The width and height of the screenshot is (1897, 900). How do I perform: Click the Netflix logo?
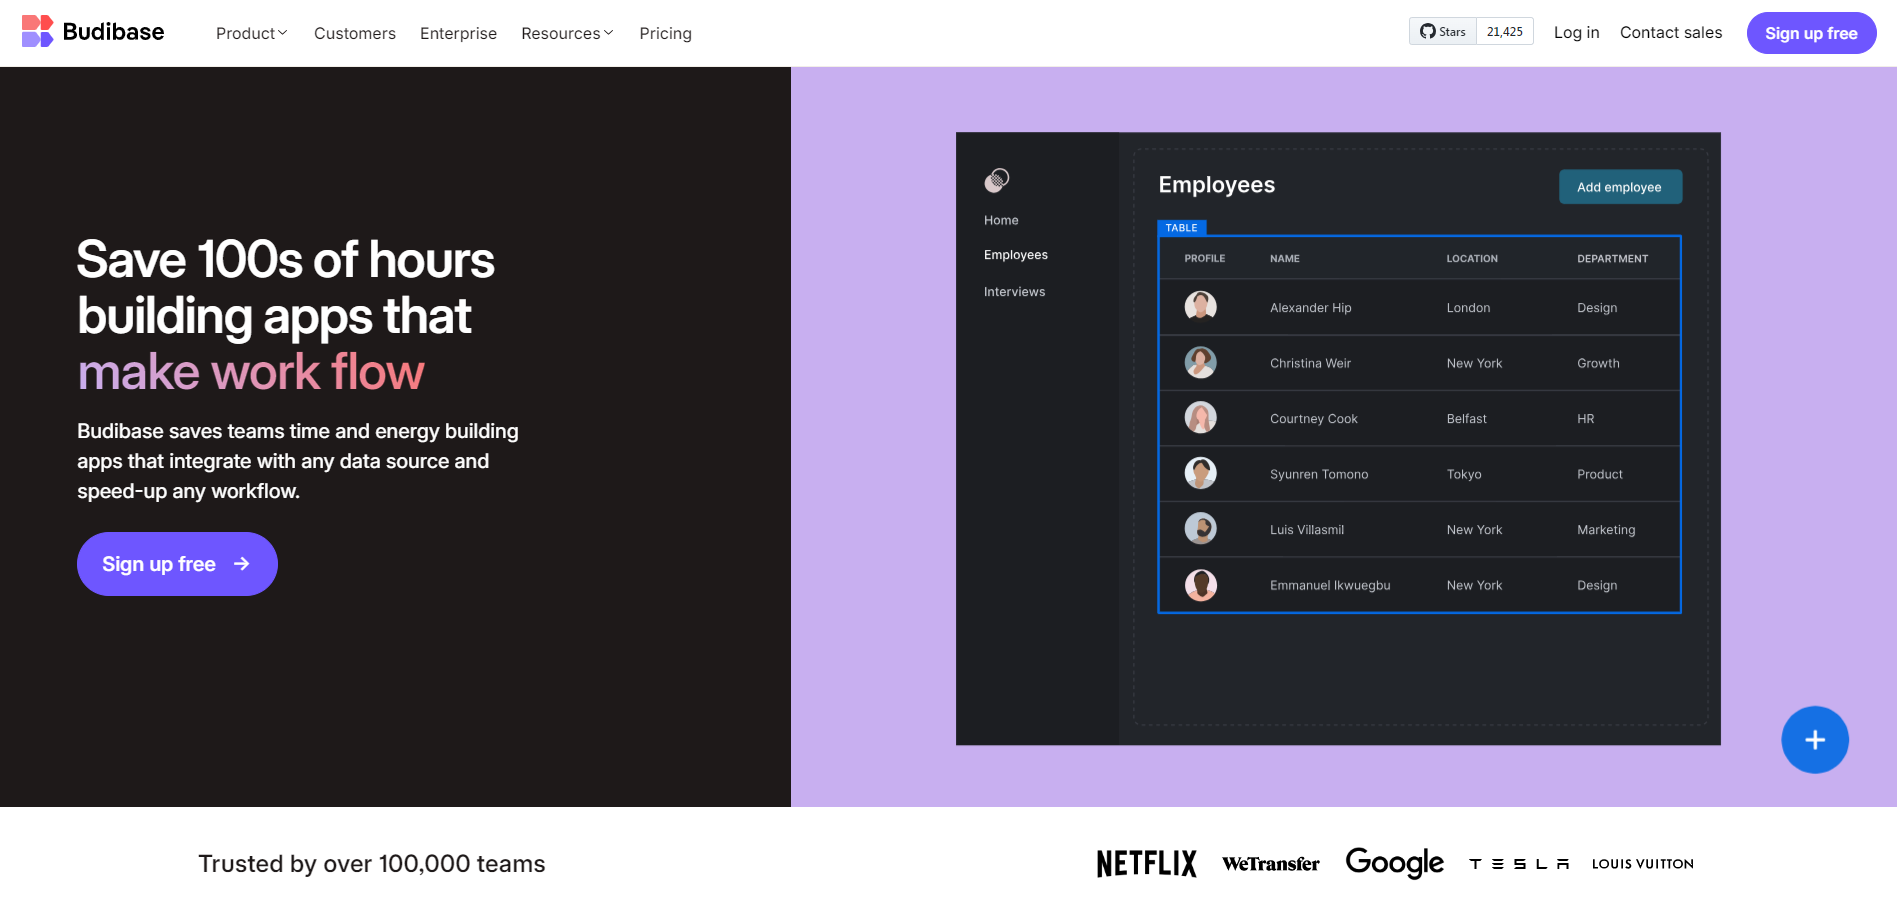coord(1146,863)
